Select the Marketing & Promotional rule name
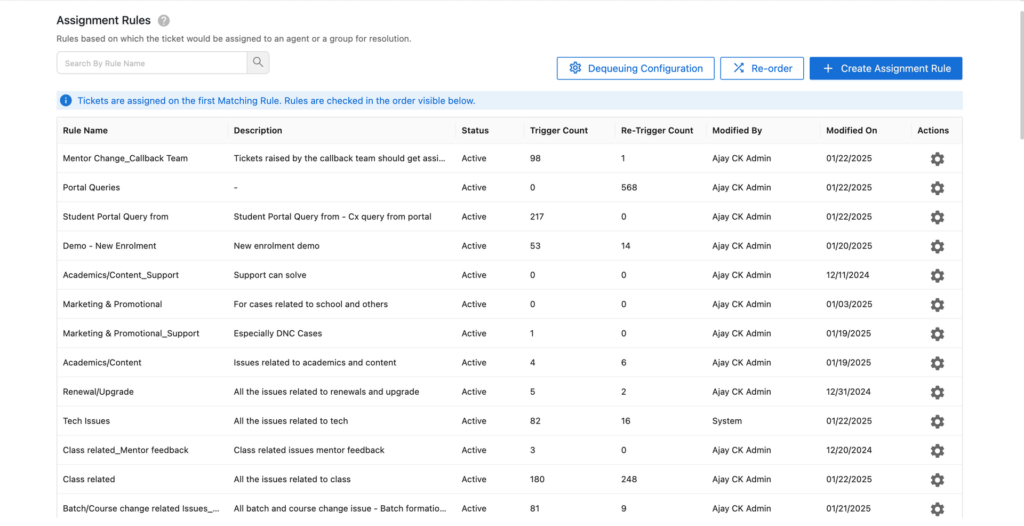The width and height of the screenshot is (1024, 526). coord(112,304)
